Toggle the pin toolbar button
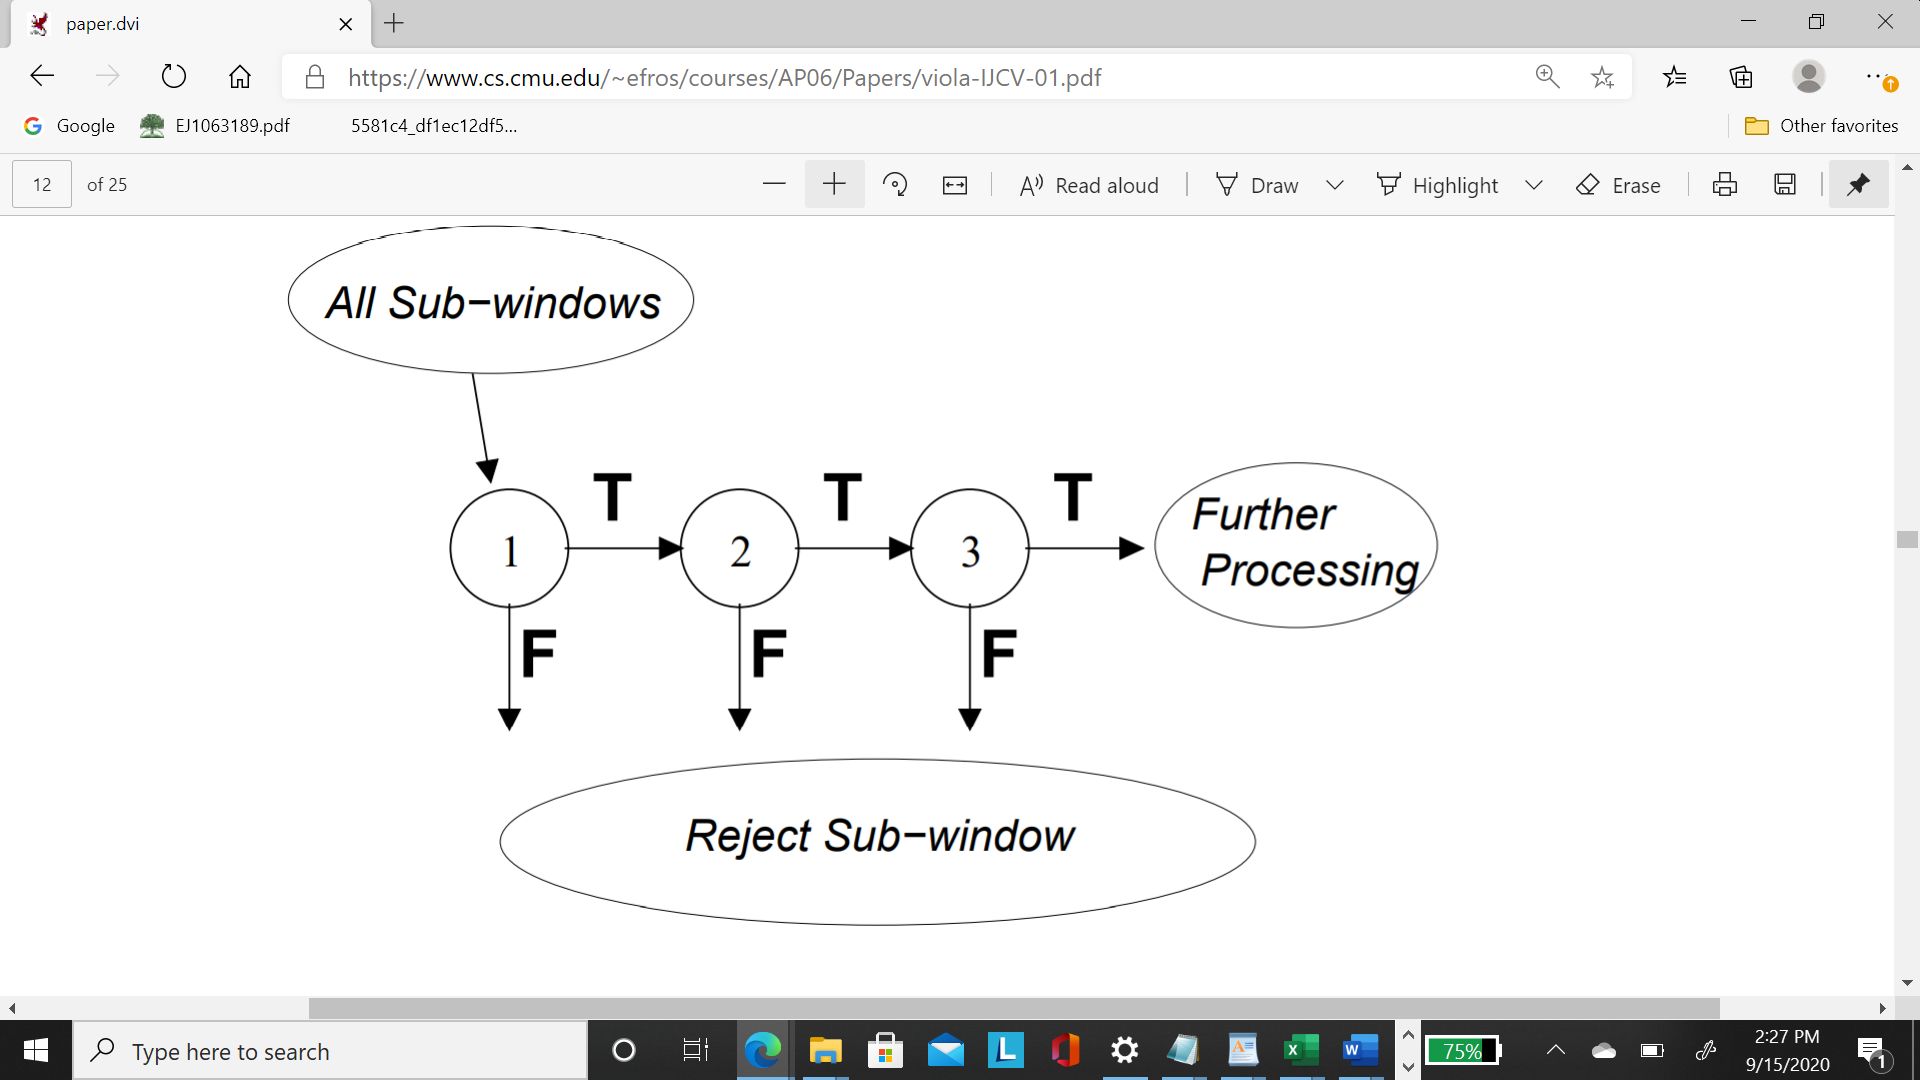The height and width of the screenshot is (1080, 1920). 1858,184
